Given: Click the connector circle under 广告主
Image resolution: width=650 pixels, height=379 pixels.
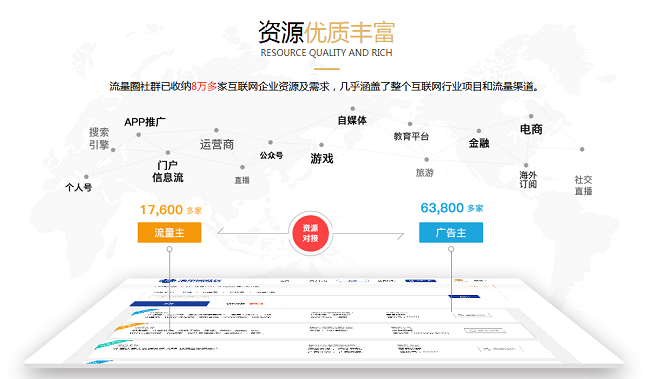Looking at the screenshot, I should pyautogui.click(x=451, y=249).
